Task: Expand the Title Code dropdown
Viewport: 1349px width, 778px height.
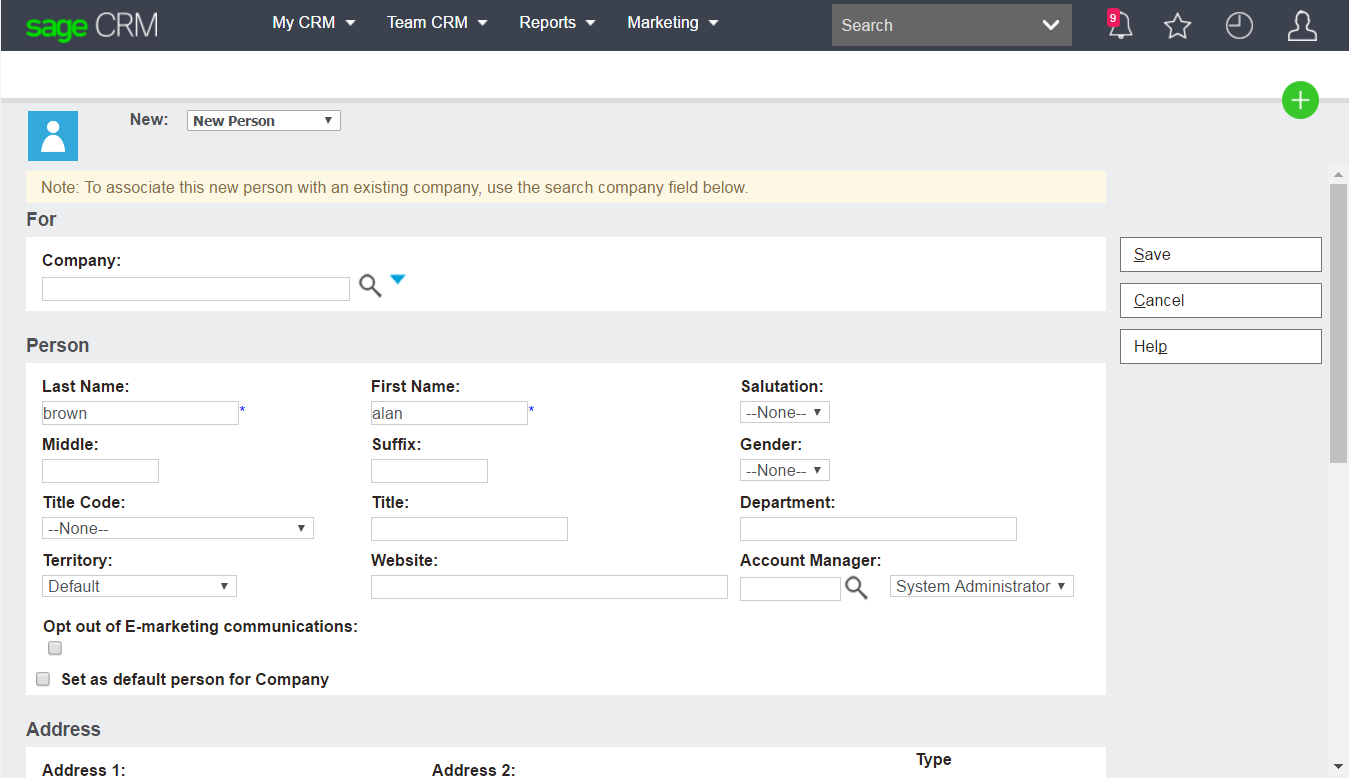Action: point(177,528)
